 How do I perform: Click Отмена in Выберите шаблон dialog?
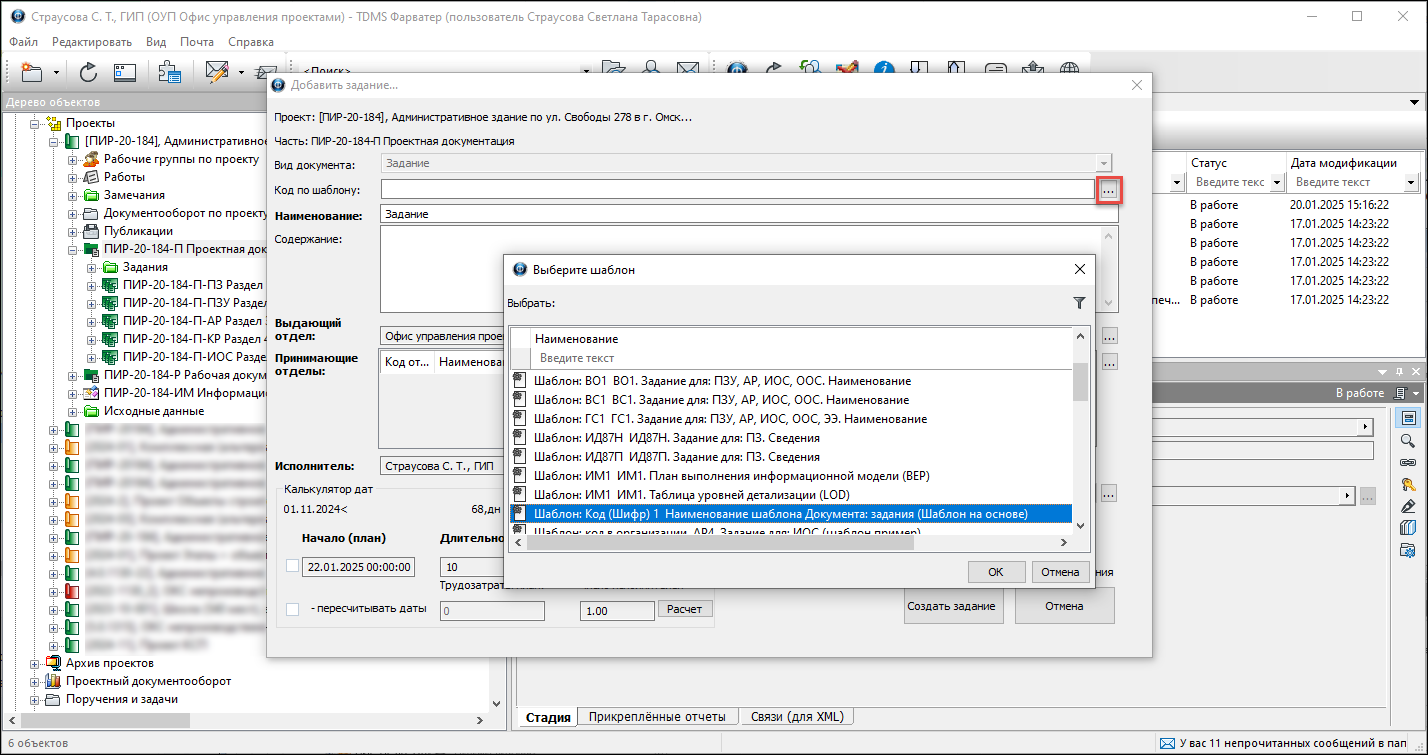pyautogui.click(x=1060, y=572)
